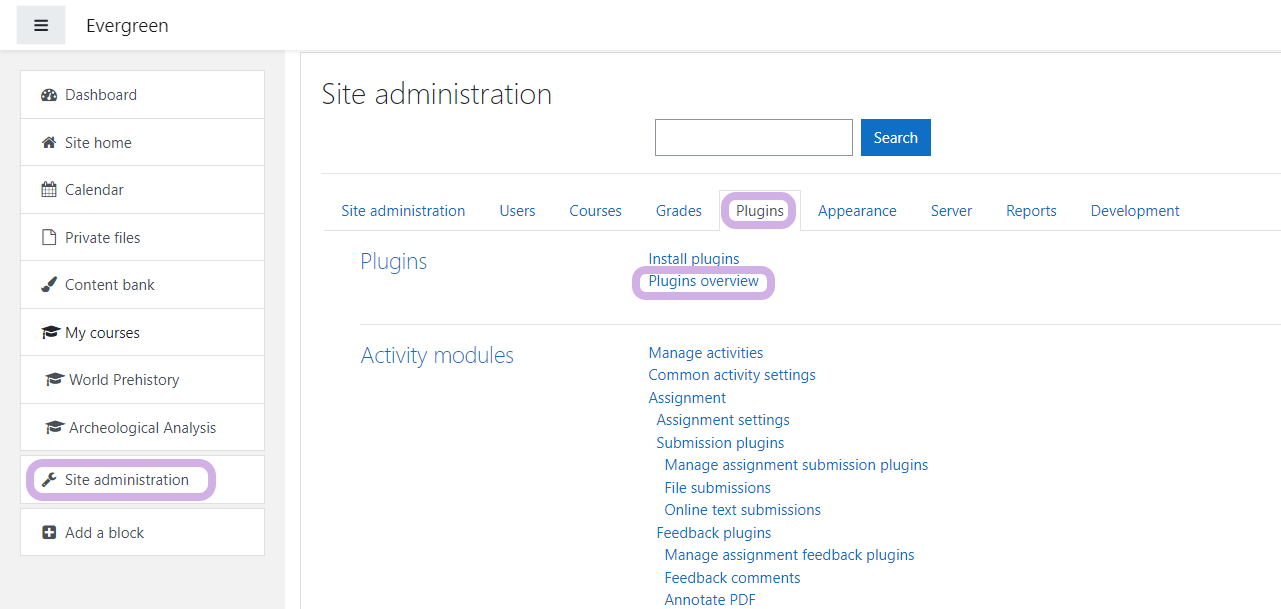The height and width of the screenshot is (609, 1281).
Task: Click the Add a block plus icon
Action: [x=49, y=533]
